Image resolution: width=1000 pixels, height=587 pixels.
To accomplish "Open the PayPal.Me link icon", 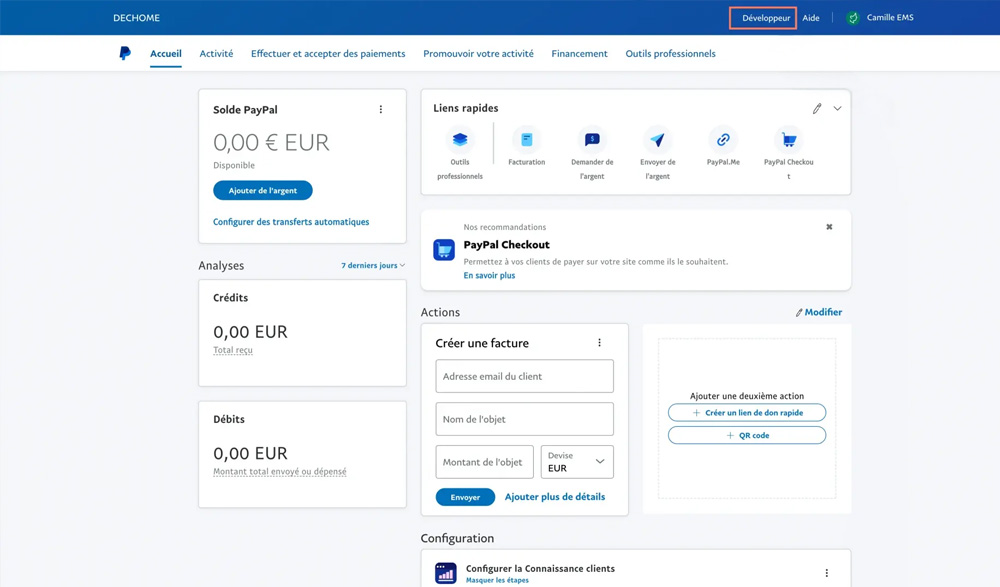I will [x=723, y=140].
